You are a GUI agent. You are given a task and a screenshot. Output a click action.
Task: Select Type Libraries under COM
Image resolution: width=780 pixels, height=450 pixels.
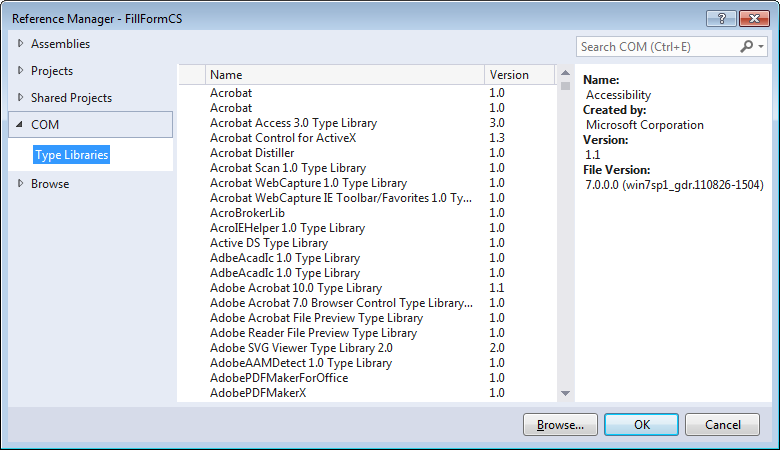tap(72, 155)
